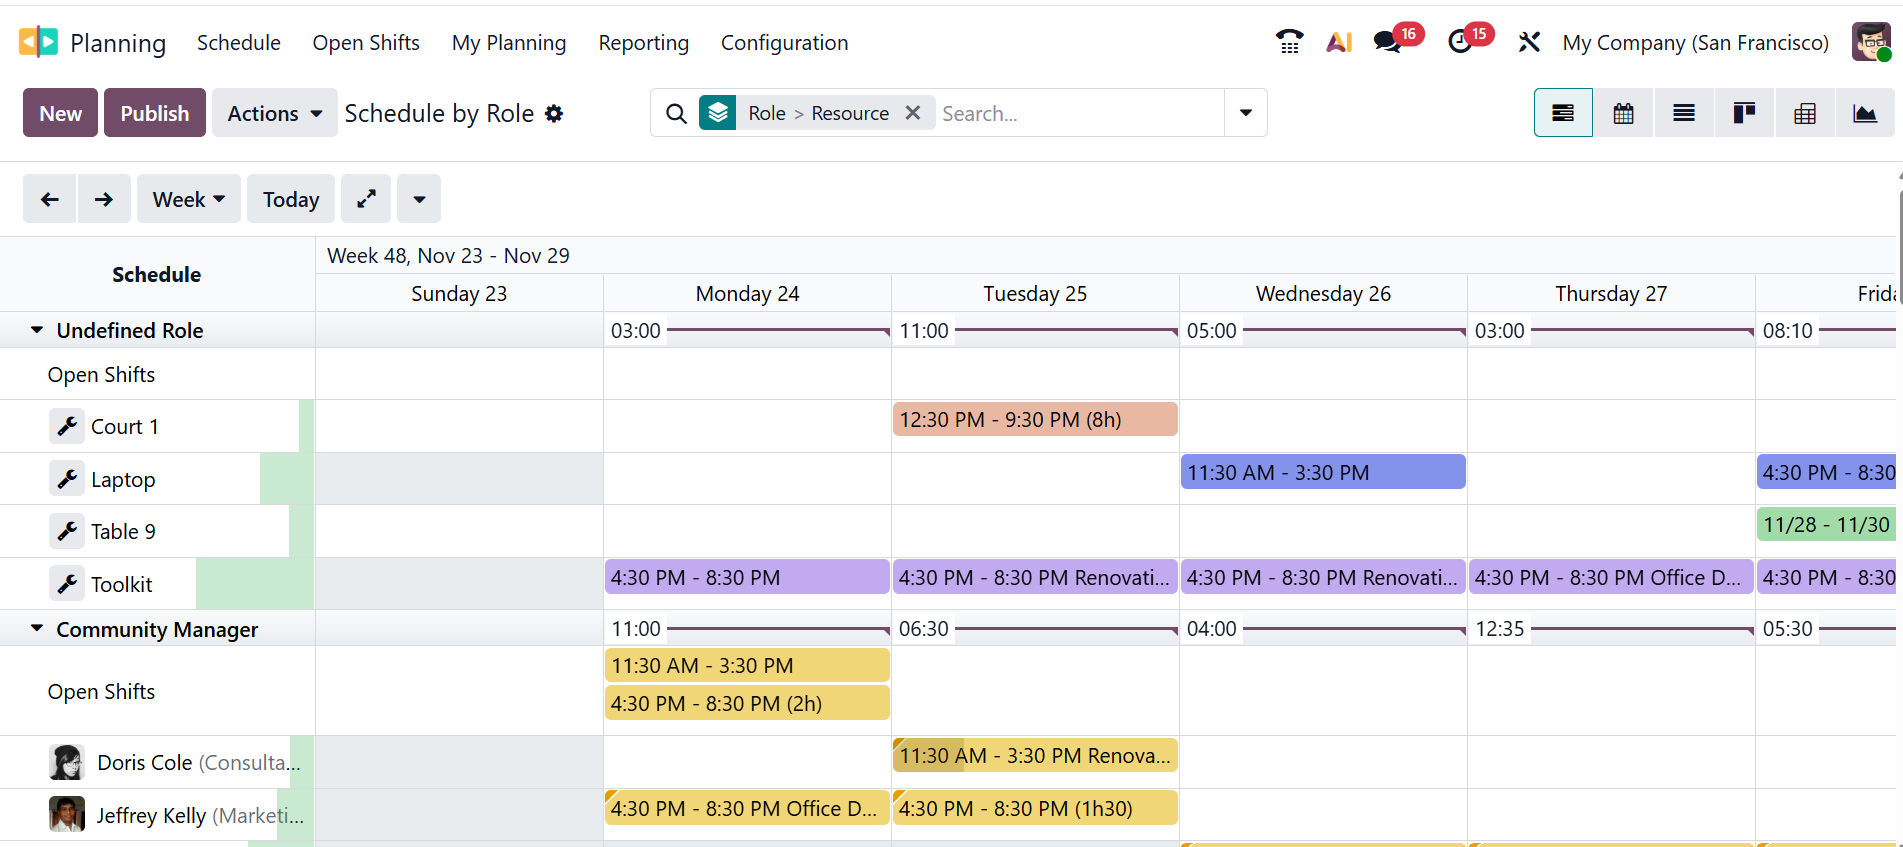1903x847 pixels.
Task: Open the activities clock icon
Action: (x=1460, y=42)
